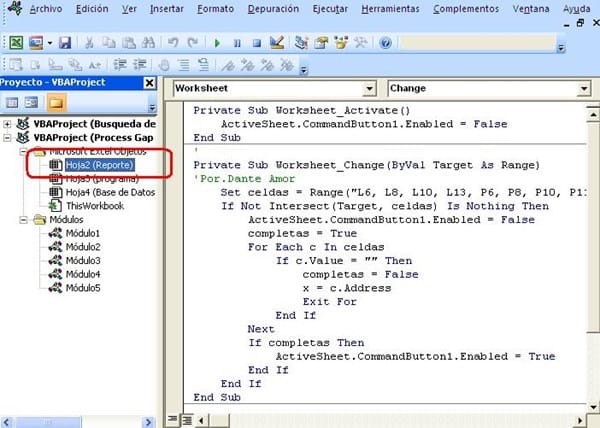600x428 pixels.
Task: Collapse the Módulos folder
Action: (x=23, y=220)
